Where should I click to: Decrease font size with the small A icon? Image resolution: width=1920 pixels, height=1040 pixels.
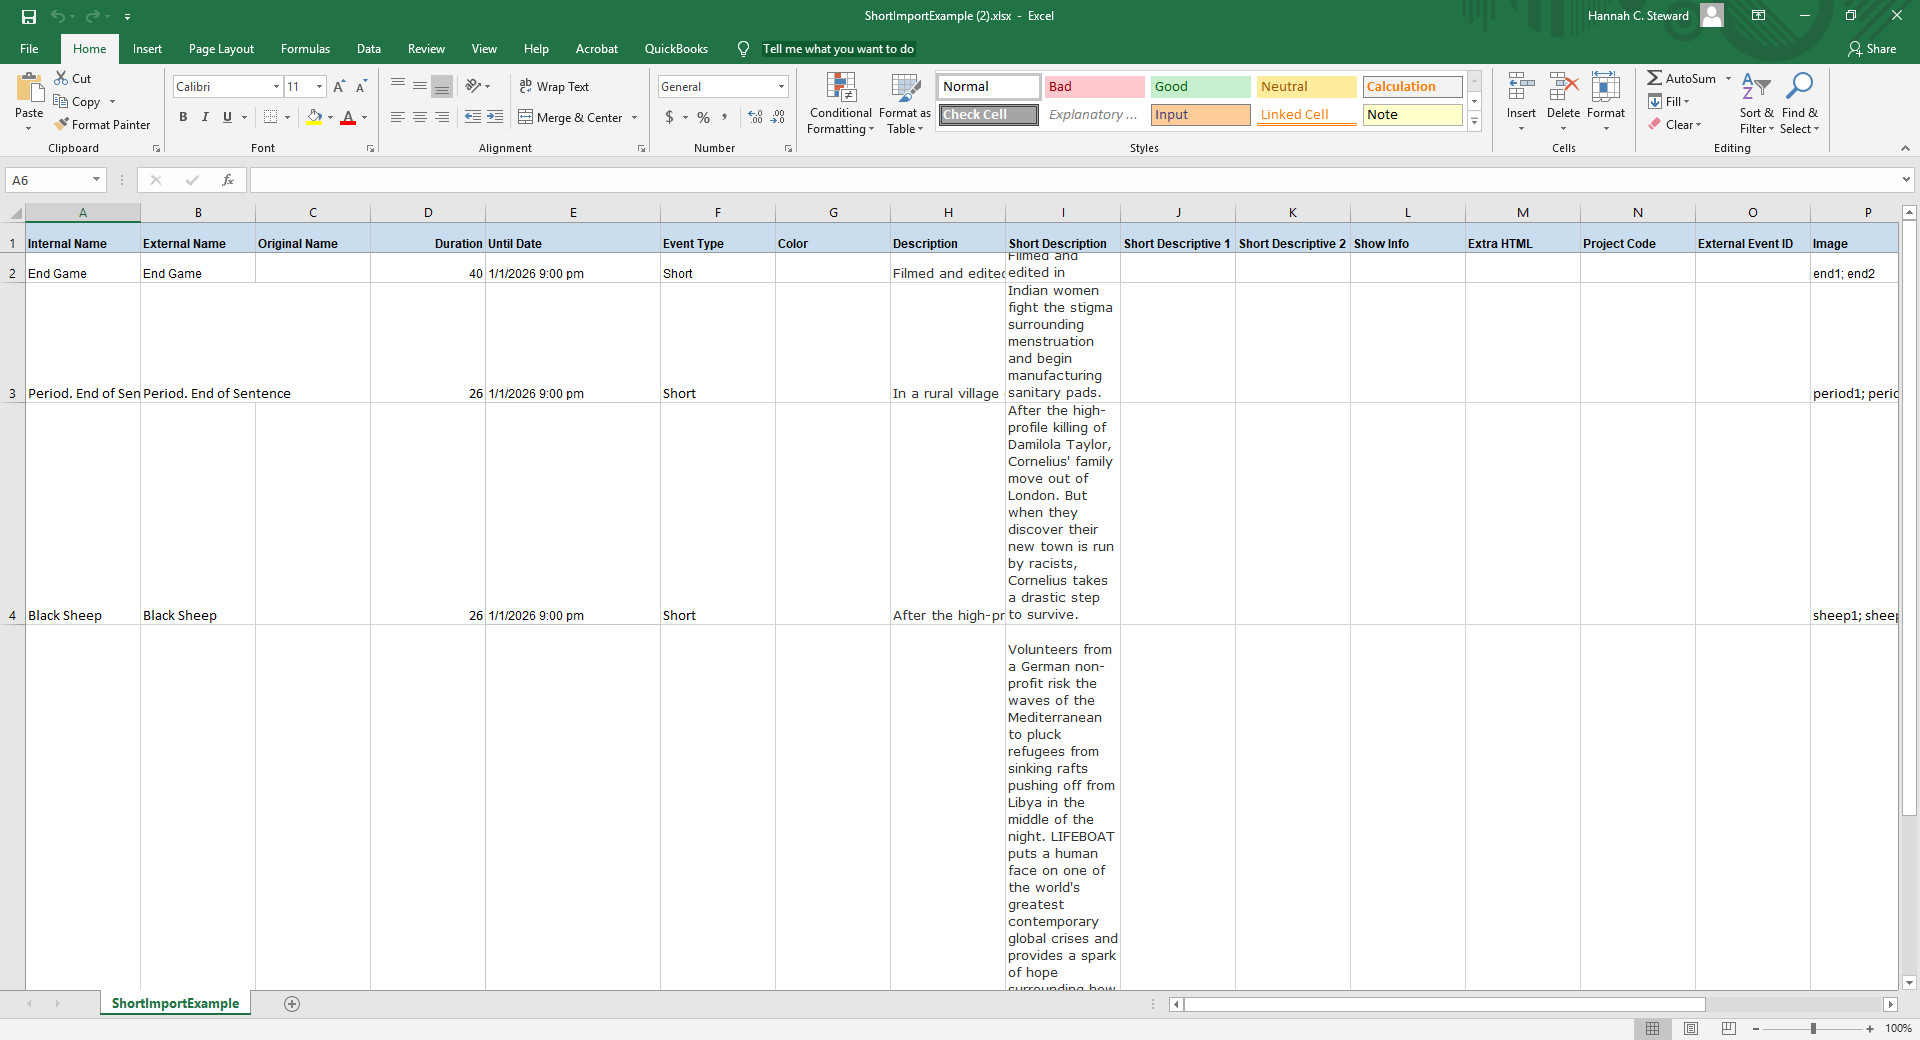point(361,87)
